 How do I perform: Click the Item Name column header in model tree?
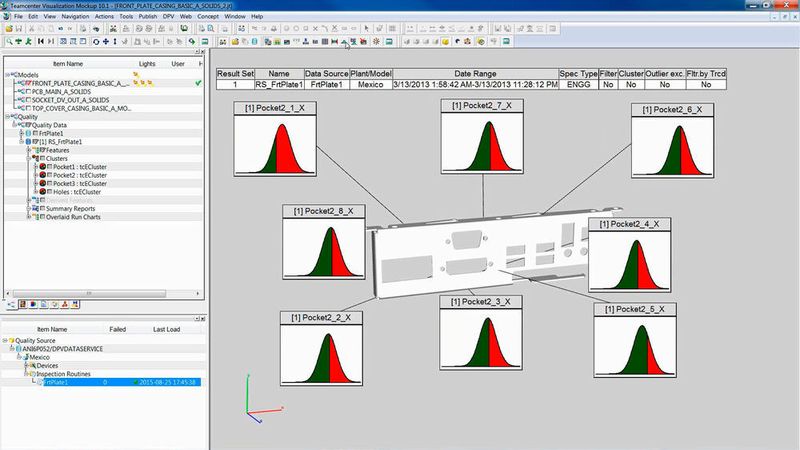tap(68, 64)
